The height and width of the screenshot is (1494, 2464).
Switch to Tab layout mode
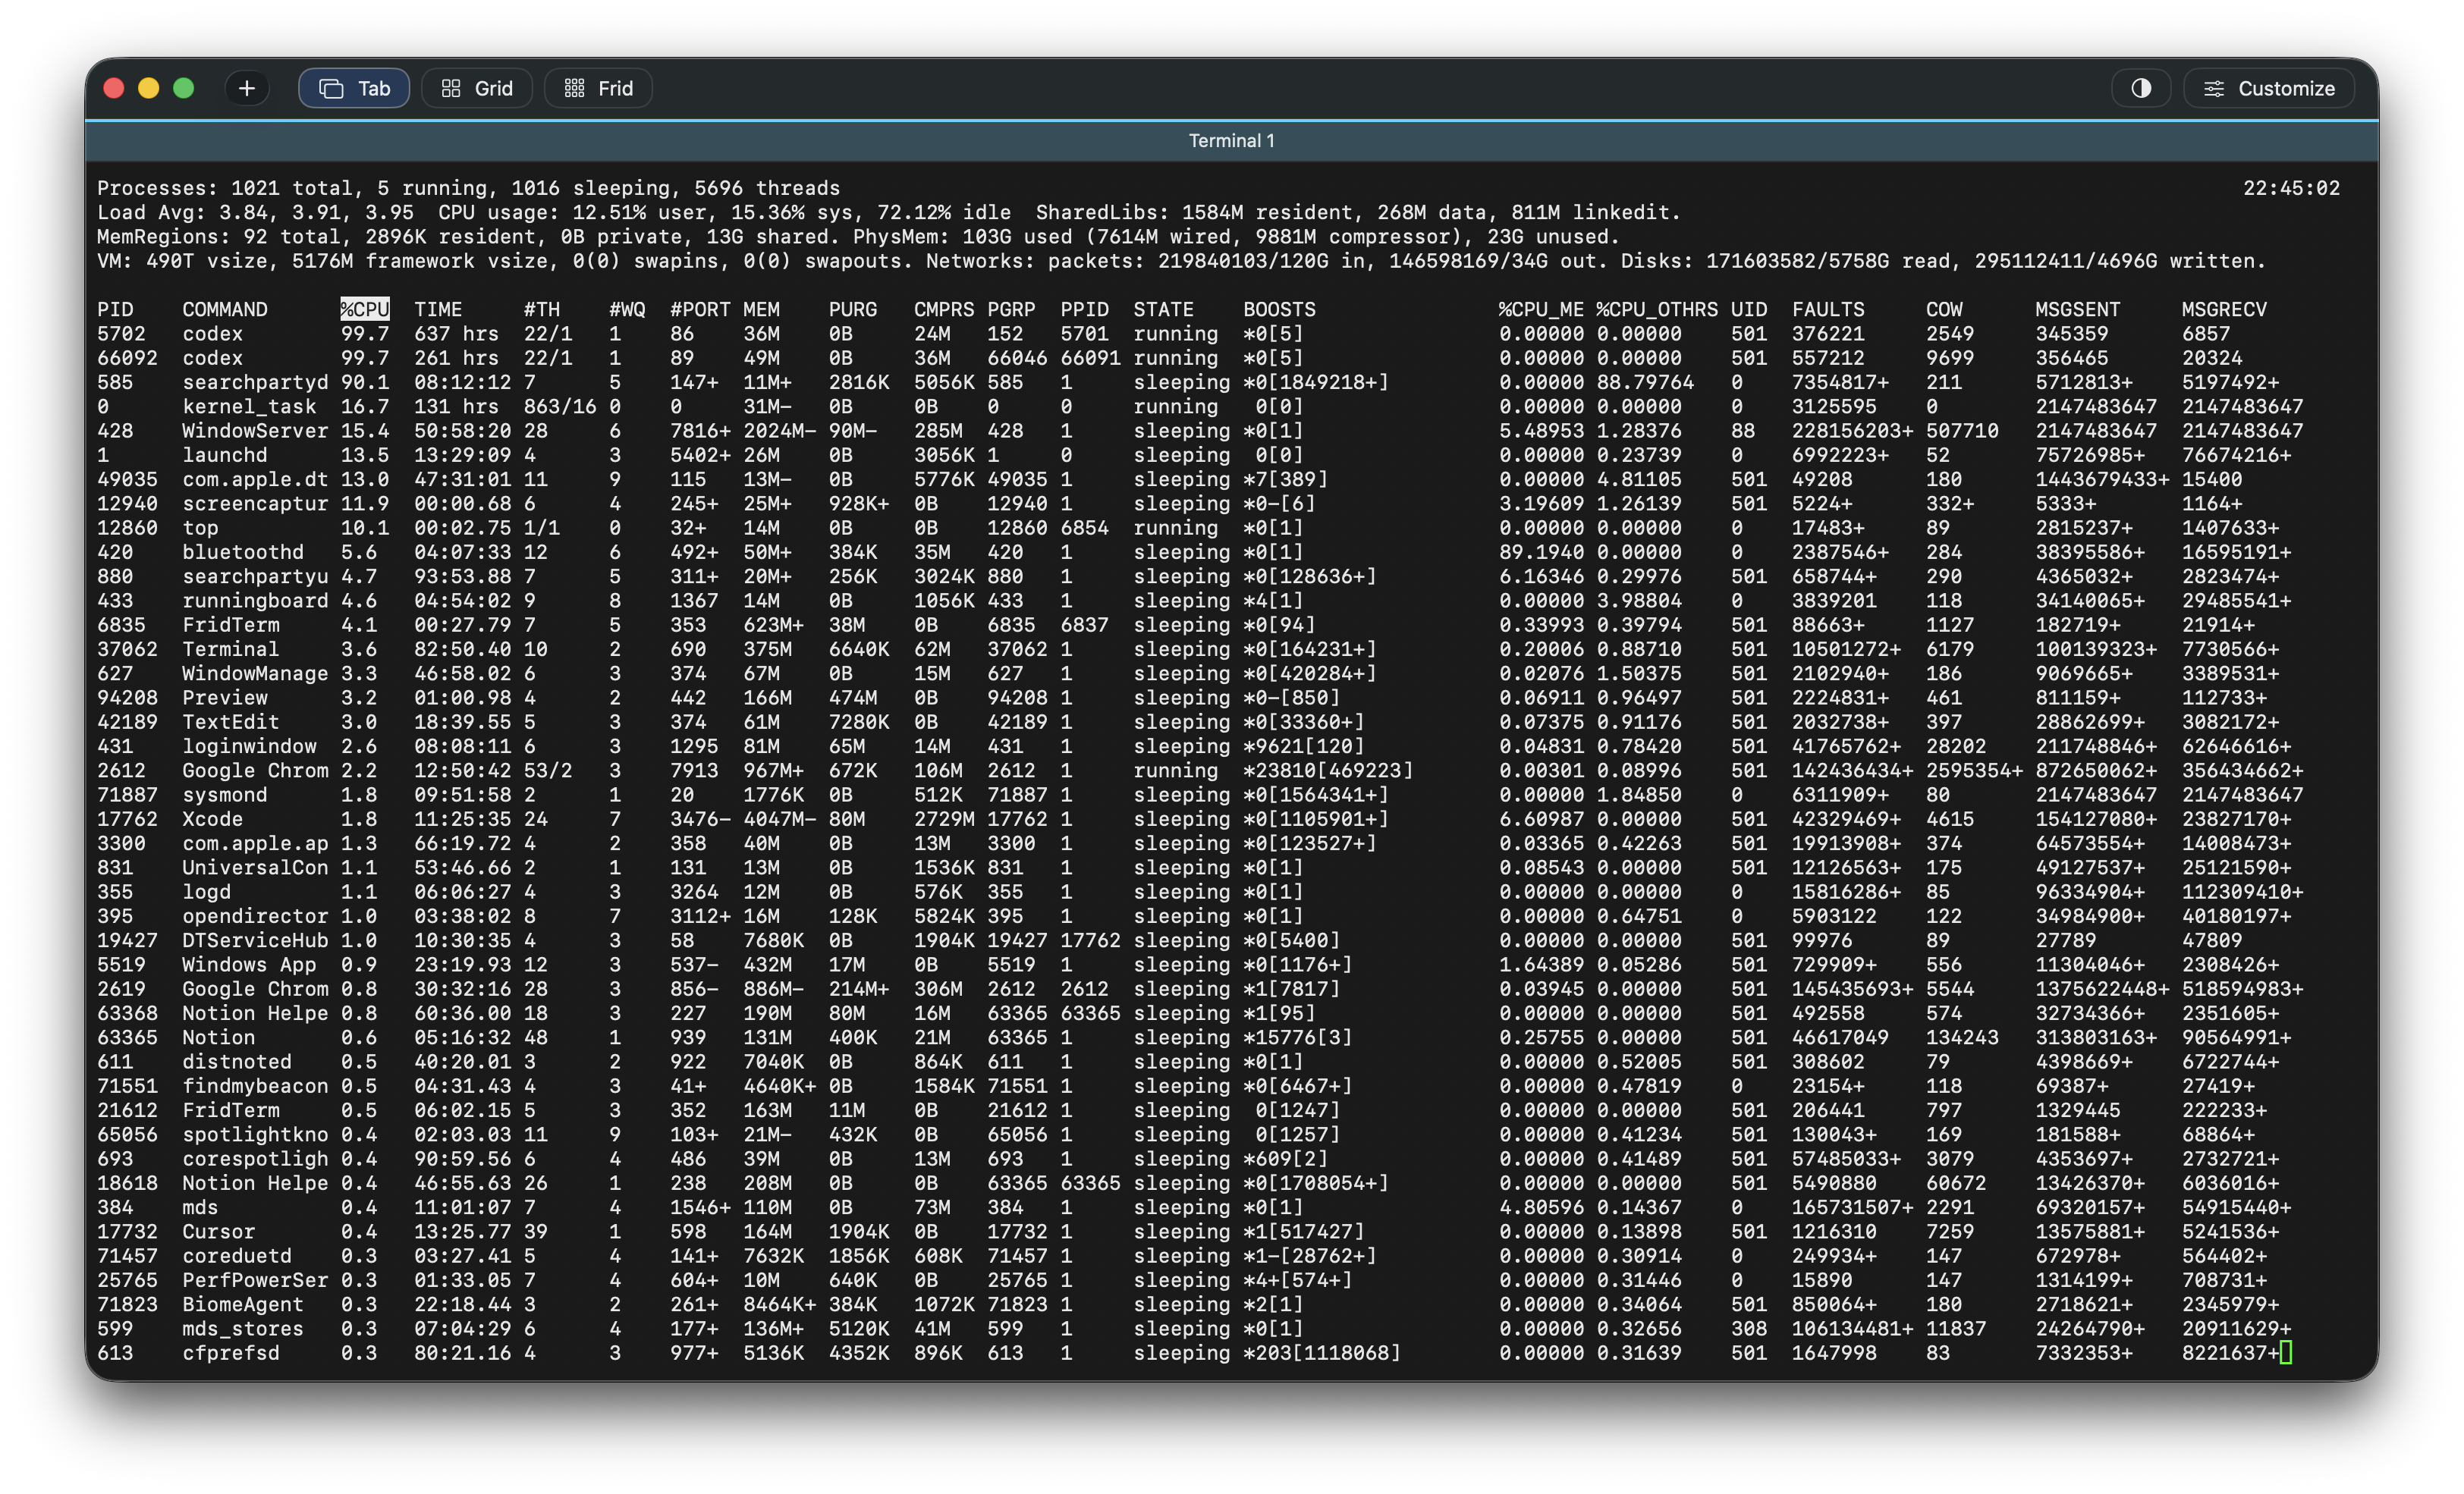(x=354, y=88)
